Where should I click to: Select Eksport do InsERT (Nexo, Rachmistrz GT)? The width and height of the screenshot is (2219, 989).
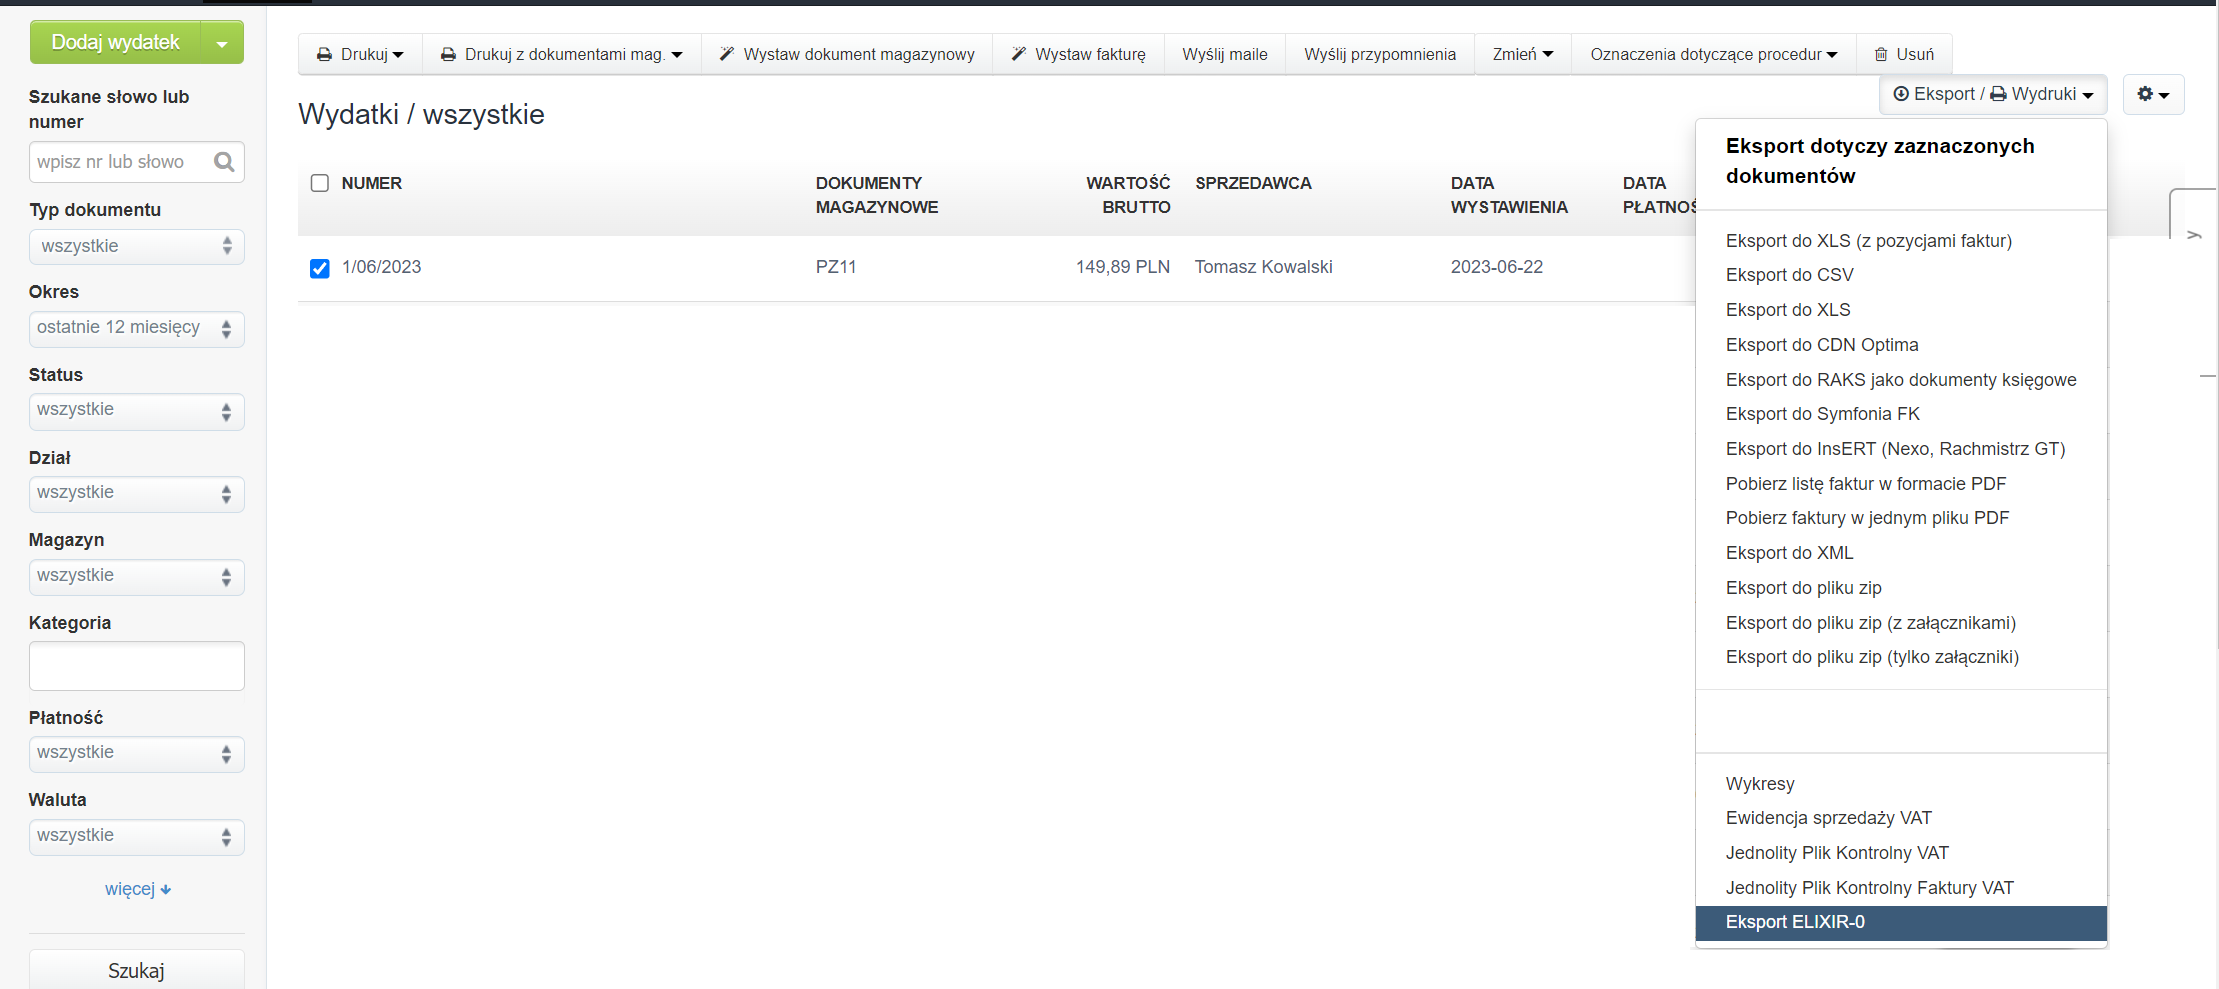click(1895, 449)
